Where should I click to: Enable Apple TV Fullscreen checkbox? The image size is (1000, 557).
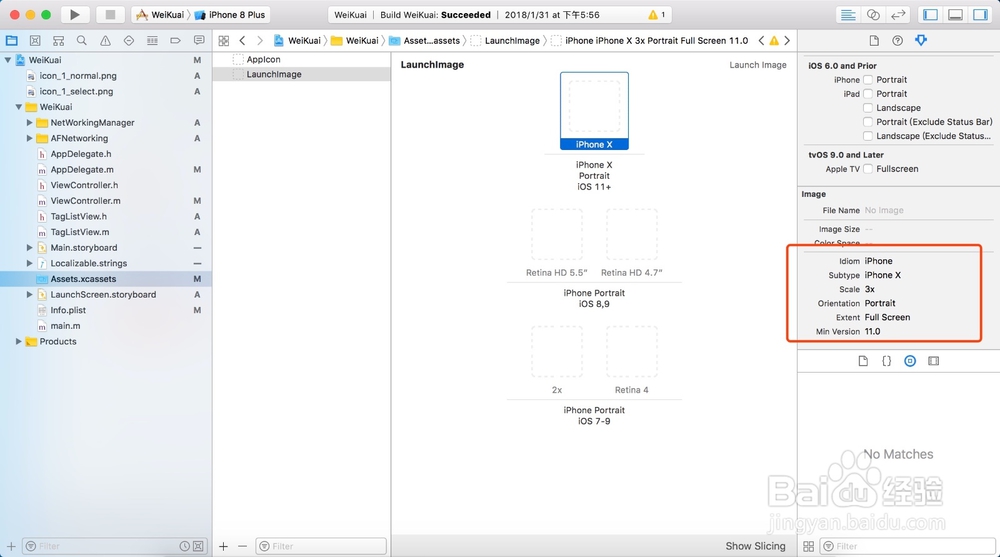868,169
